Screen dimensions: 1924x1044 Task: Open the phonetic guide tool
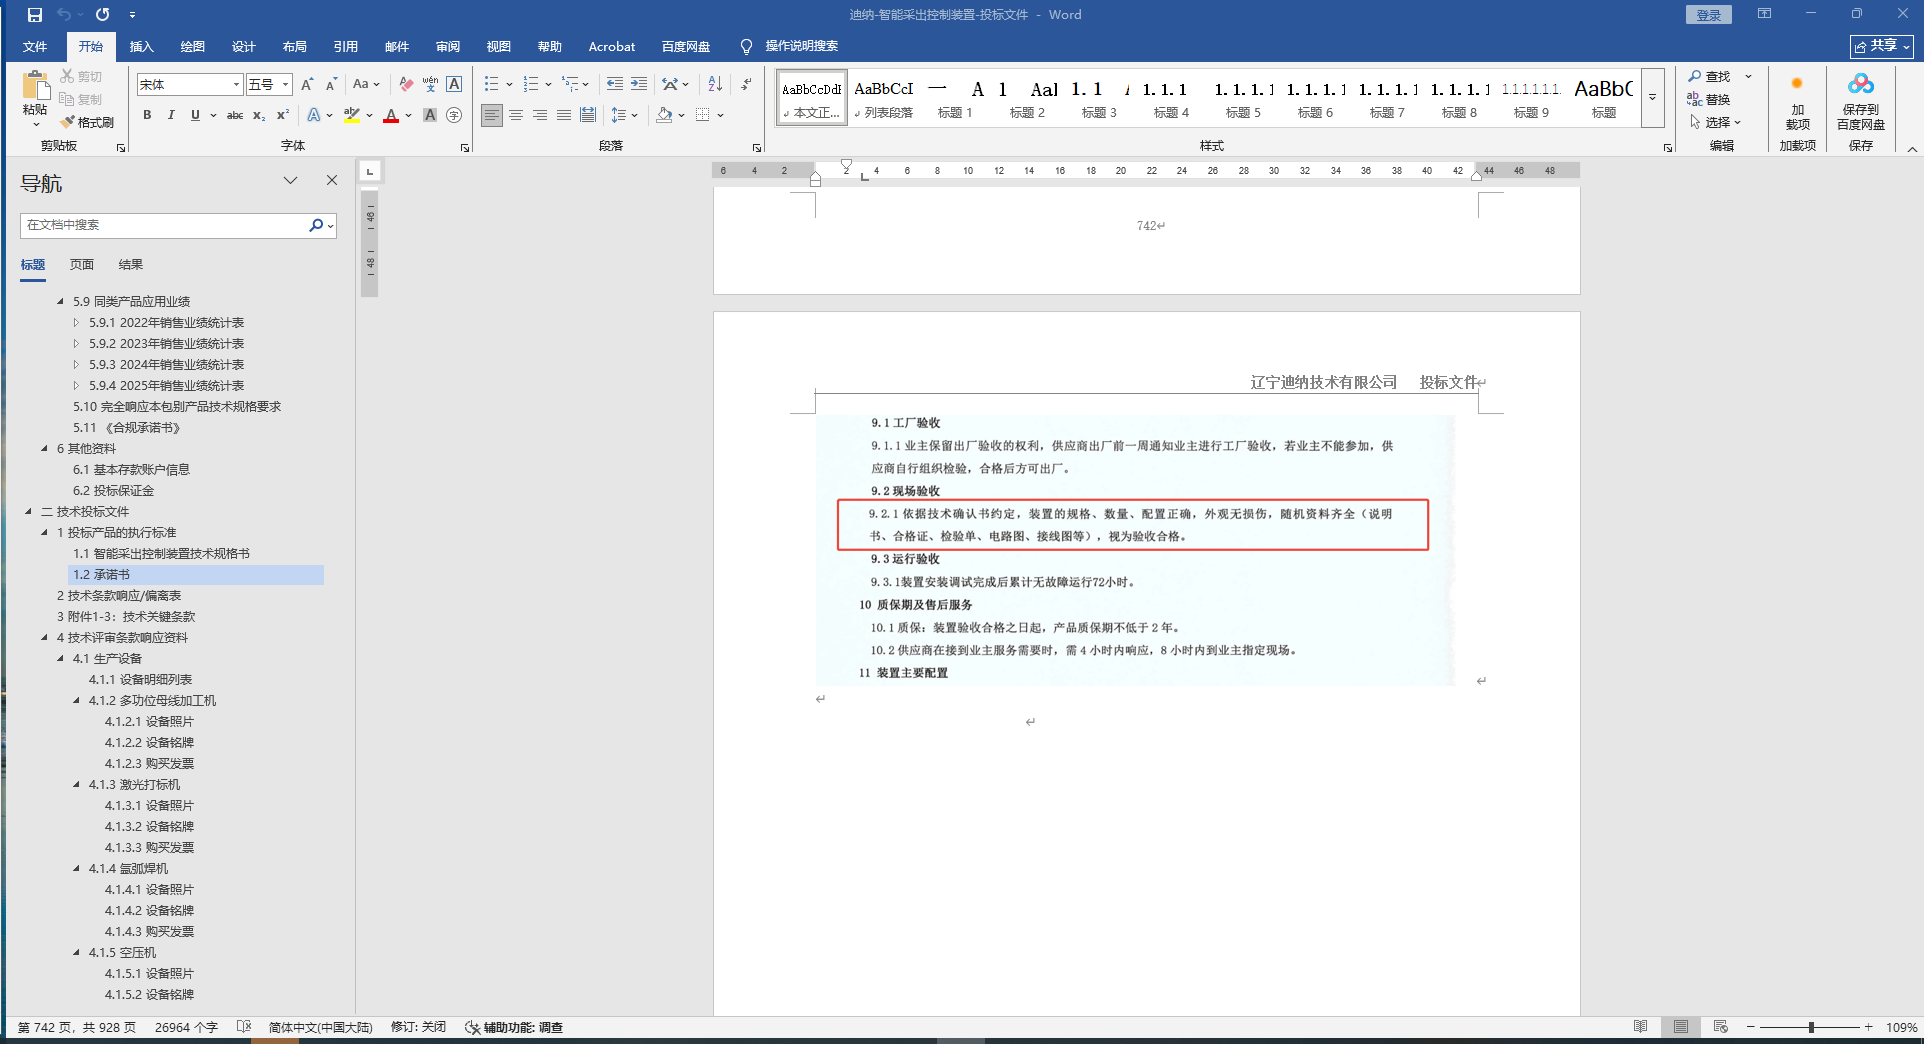[x=430, y=85]
